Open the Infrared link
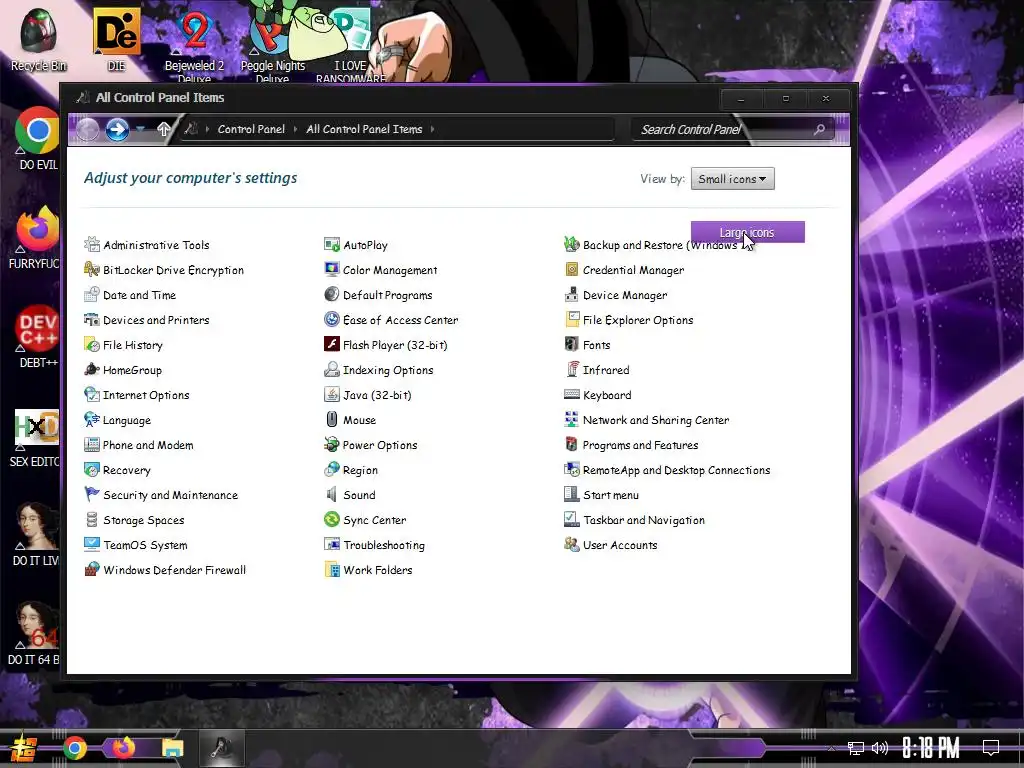The width and height of the screenshot is (1024, 768). click(x=606, y=370)
